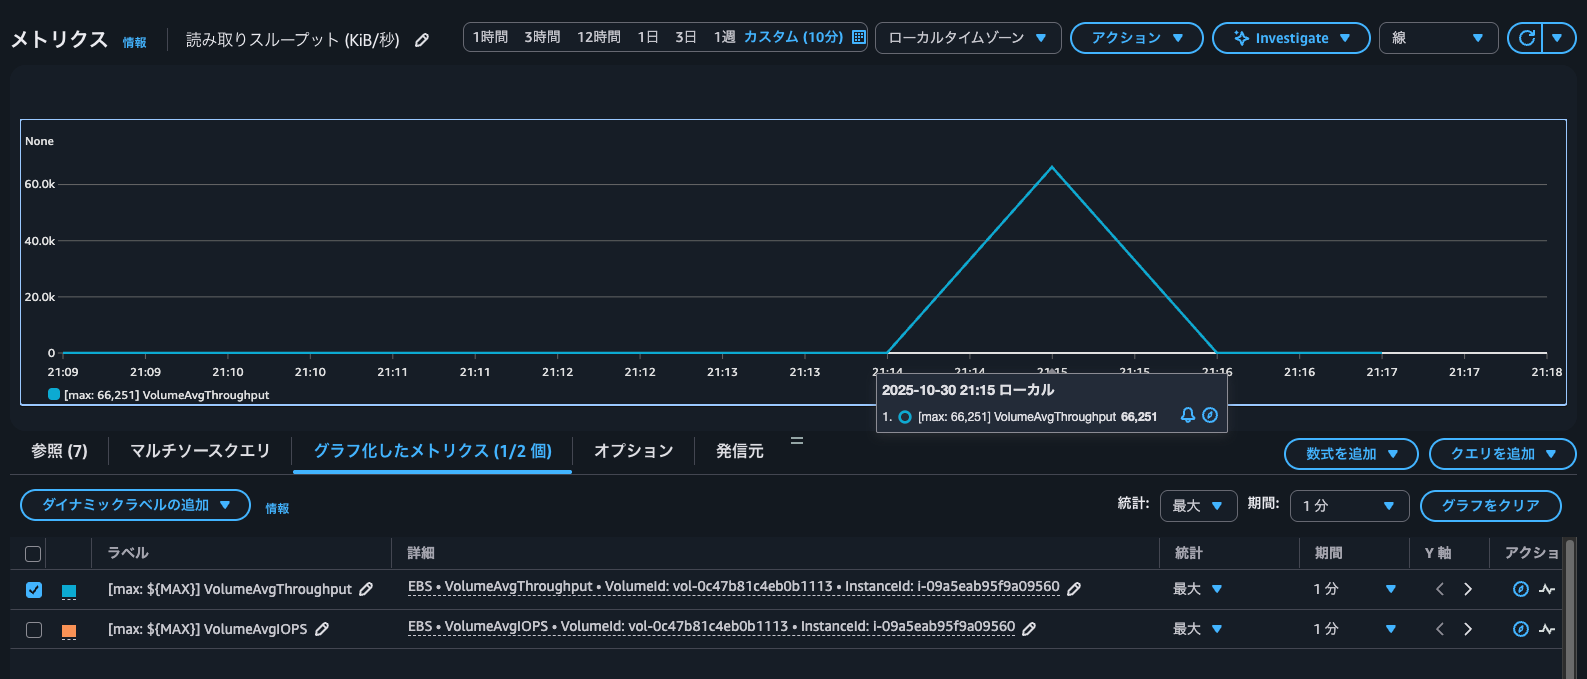This screenshot has height=679, width=1587.
Task: Click compass action icon in VolumeAvgThroughput row
Action: click(x=1521, y=589)
